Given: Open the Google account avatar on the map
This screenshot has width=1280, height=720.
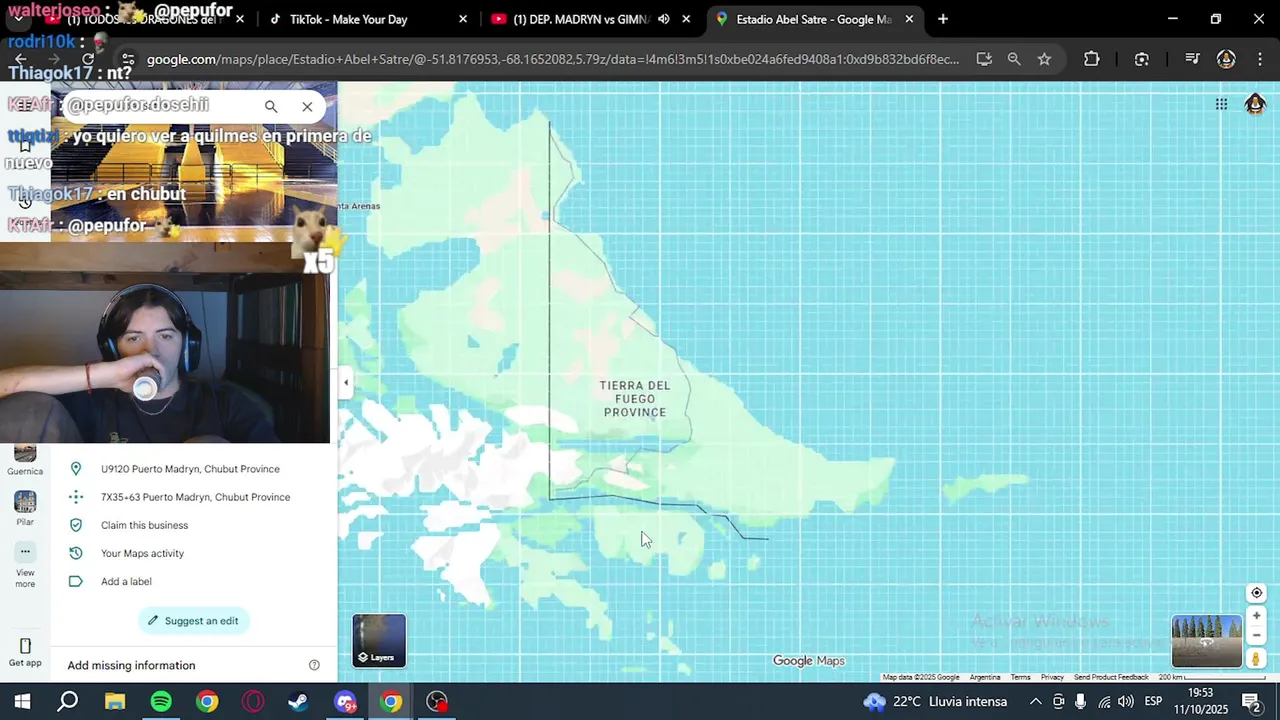Looking at the screenshot, I should [1255, 104].
